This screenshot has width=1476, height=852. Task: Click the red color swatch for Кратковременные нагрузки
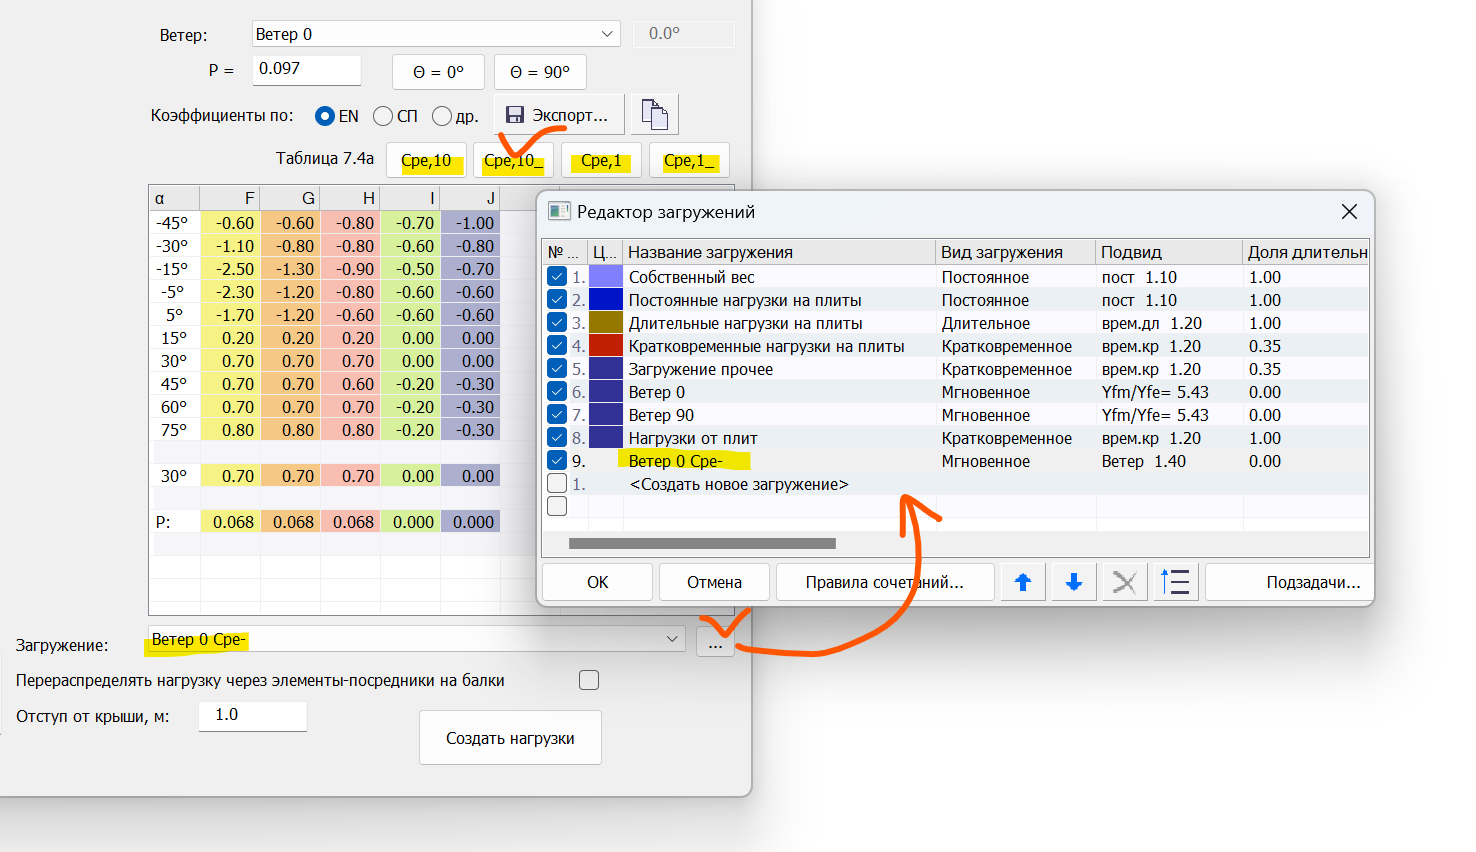(606, 346)
